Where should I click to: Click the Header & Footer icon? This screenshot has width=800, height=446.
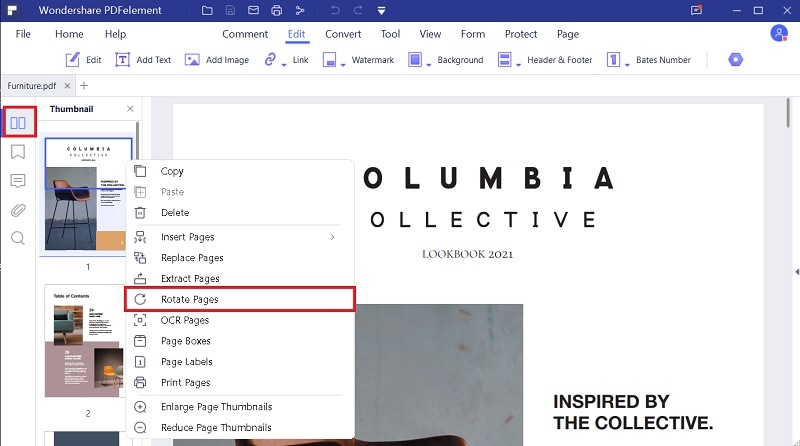(505, 60)
